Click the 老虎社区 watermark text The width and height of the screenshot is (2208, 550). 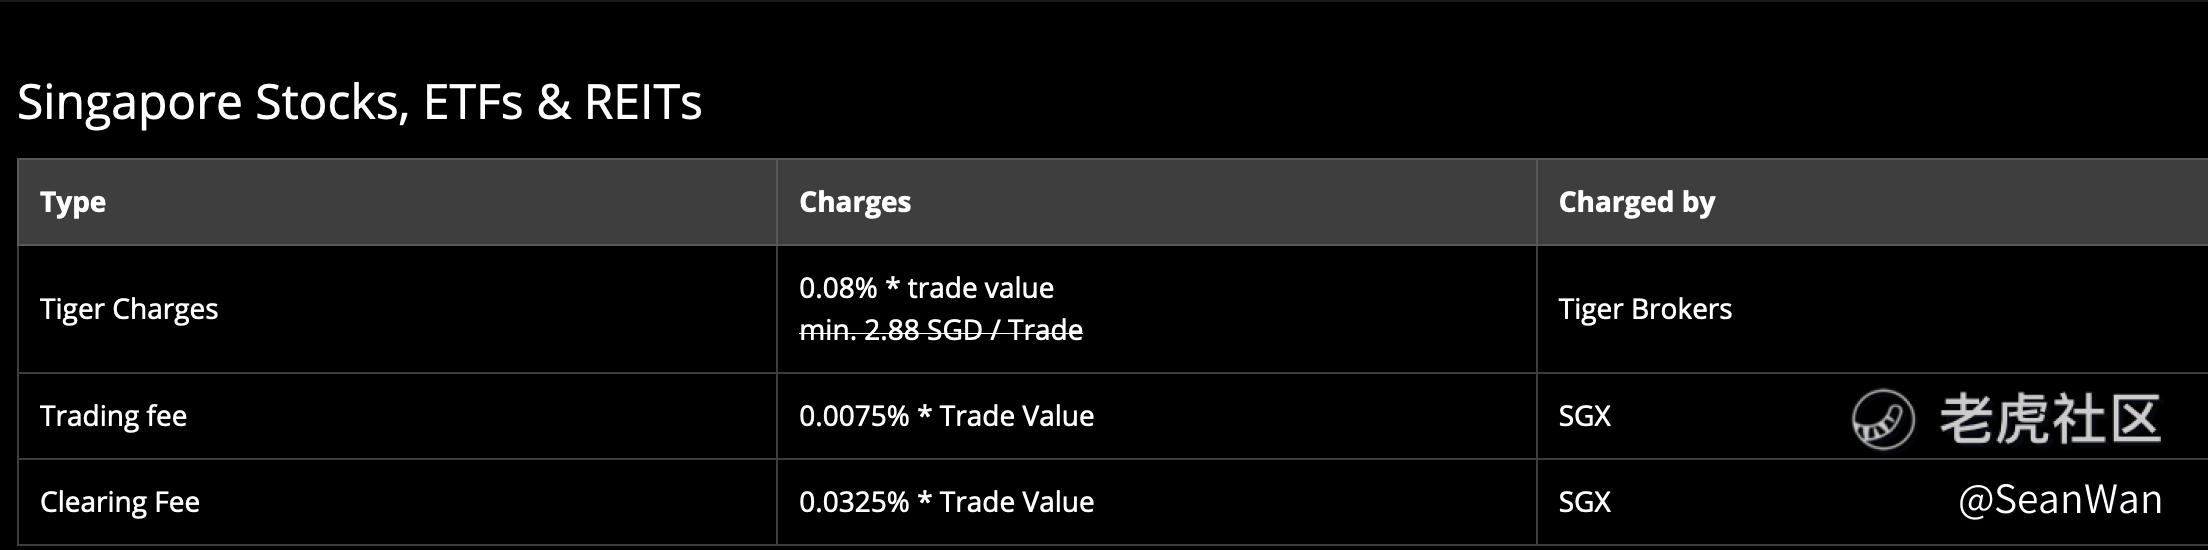(x=2050, y=418)
